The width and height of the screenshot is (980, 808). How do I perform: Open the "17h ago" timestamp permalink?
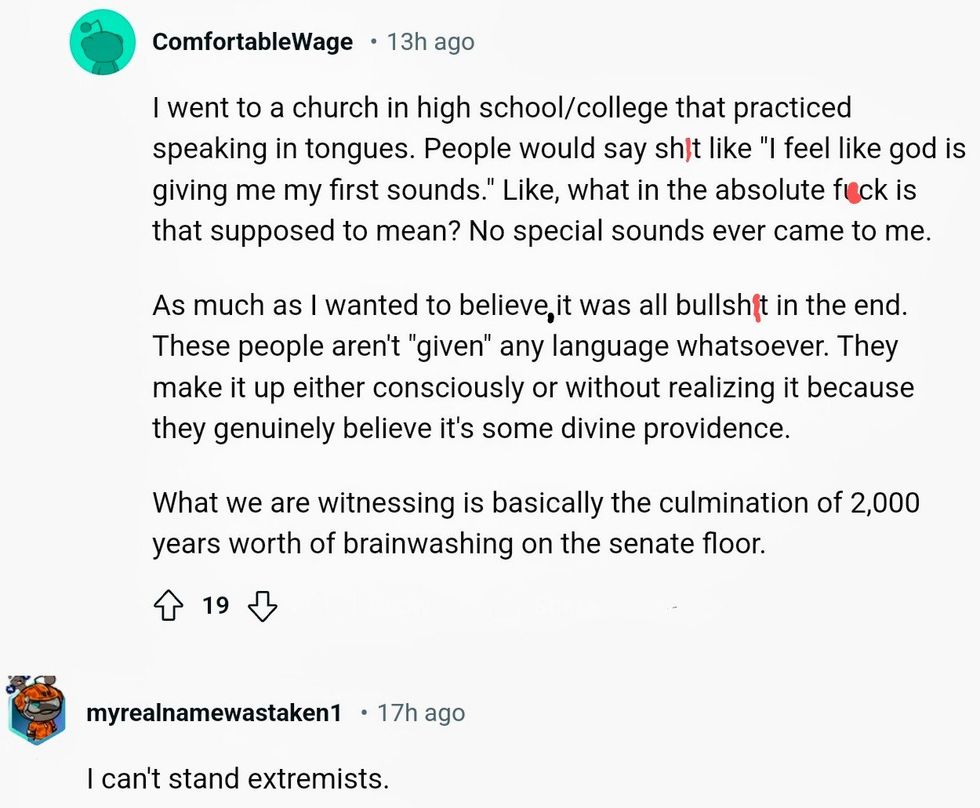[420, 713]
